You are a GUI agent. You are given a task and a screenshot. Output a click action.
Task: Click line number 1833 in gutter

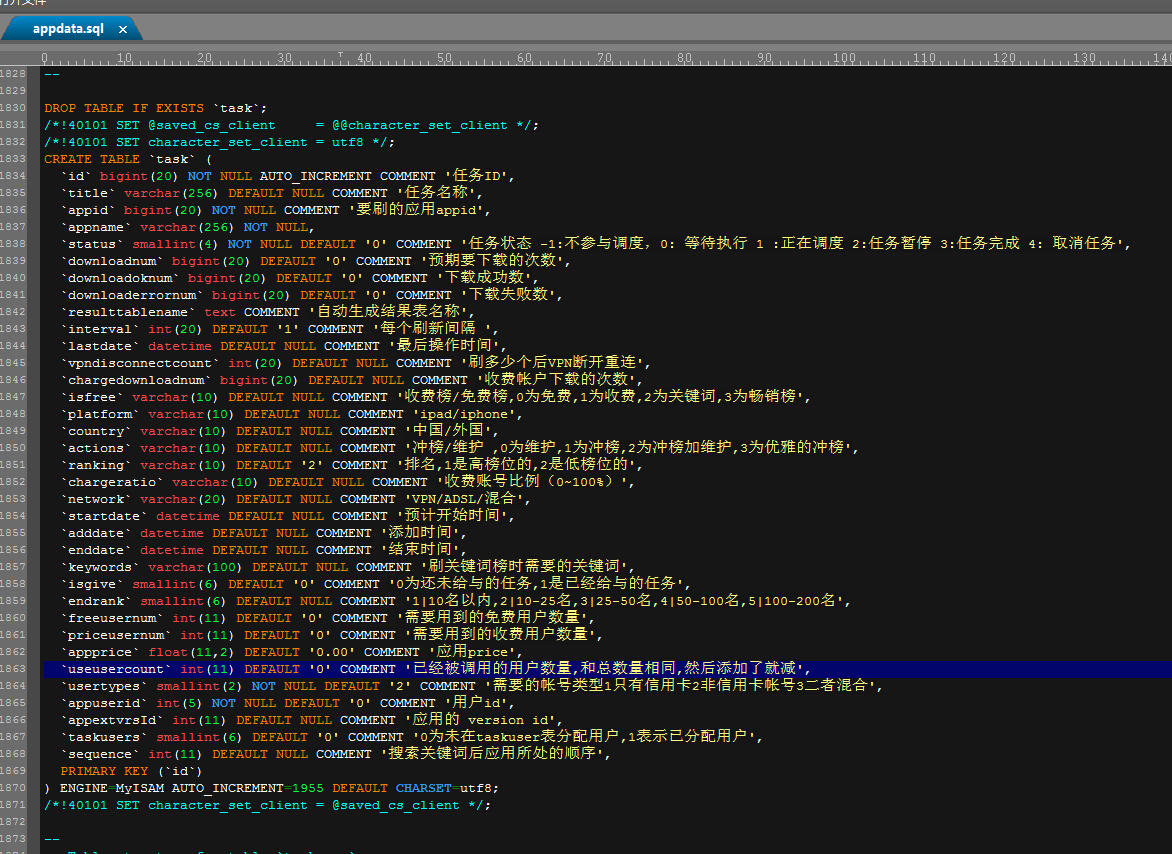click(x=13, y=158)
